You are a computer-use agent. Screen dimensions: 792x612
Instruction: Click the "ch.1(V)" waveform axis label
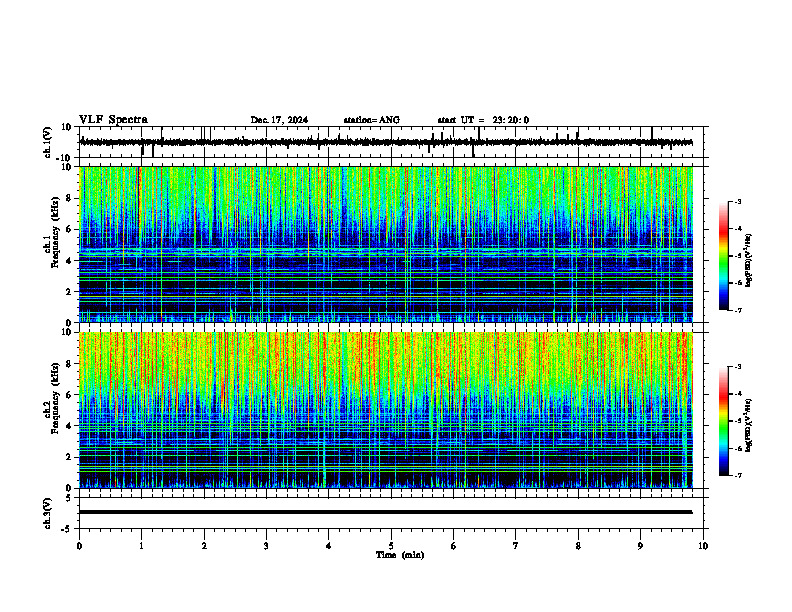(48, 142)
